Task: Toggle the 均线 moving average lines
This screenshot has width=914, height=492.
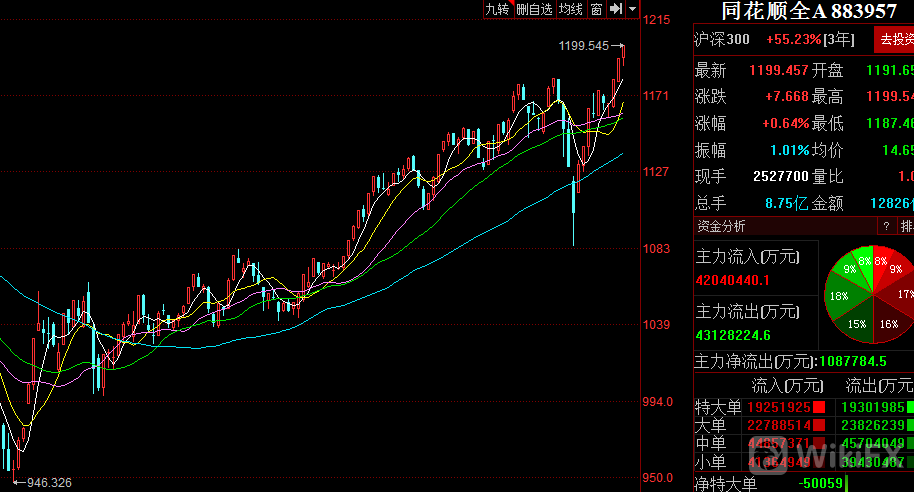Action: (571, 9)
